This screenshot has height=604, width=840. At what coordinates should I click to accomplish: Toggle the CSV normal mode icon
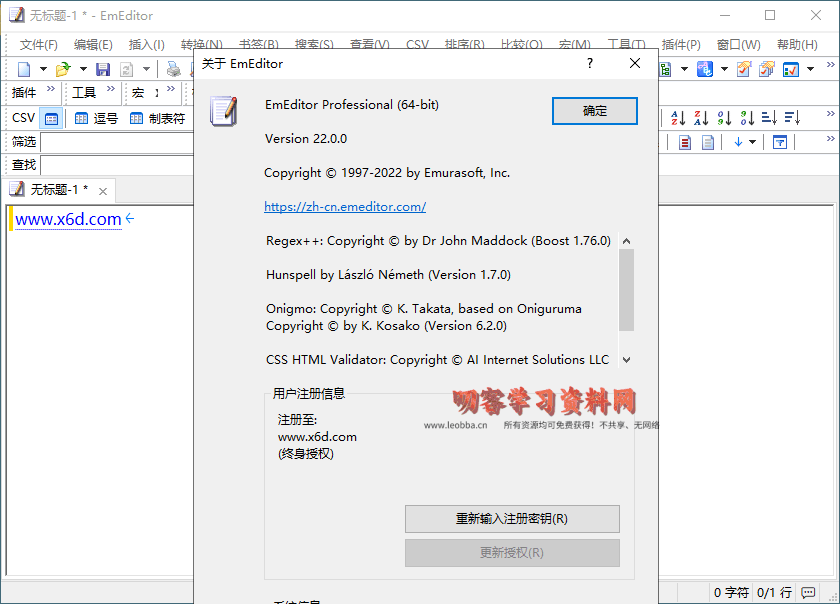pyautogui.click(x=51, y=118)
